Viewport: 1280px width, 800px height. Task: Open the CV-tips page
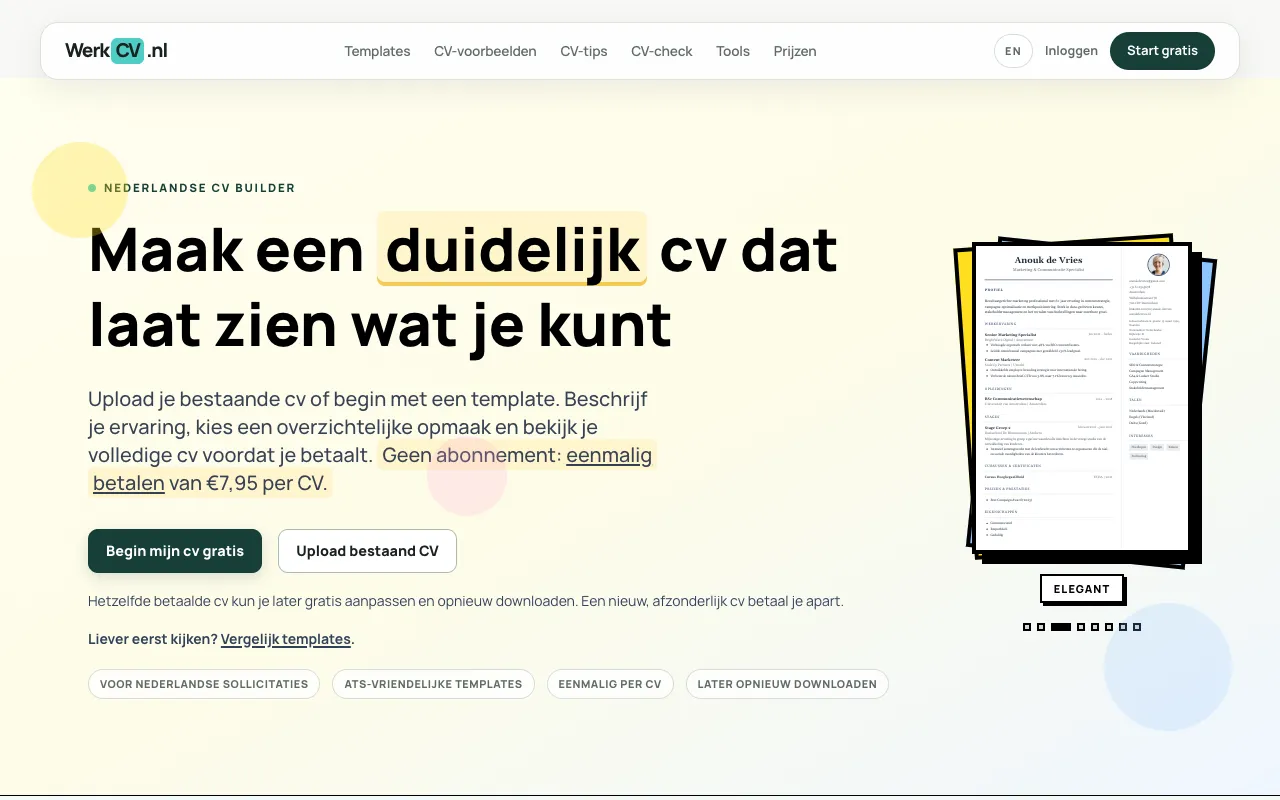pos(584,51)
